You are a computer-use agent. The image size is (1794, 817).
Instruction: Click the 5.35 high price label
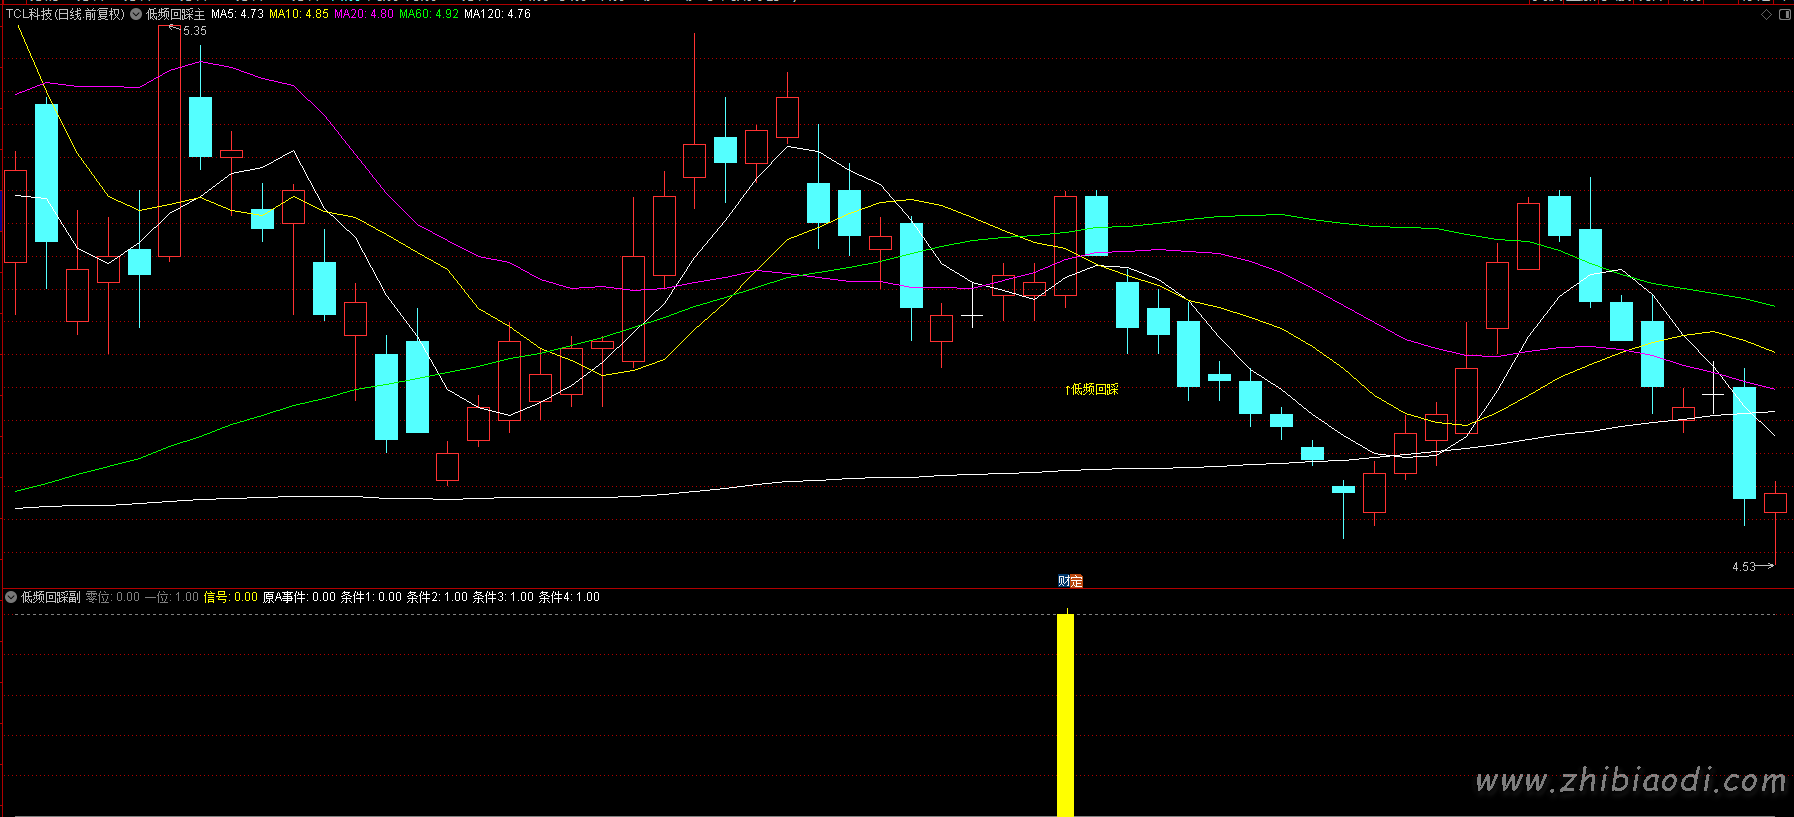195,31
